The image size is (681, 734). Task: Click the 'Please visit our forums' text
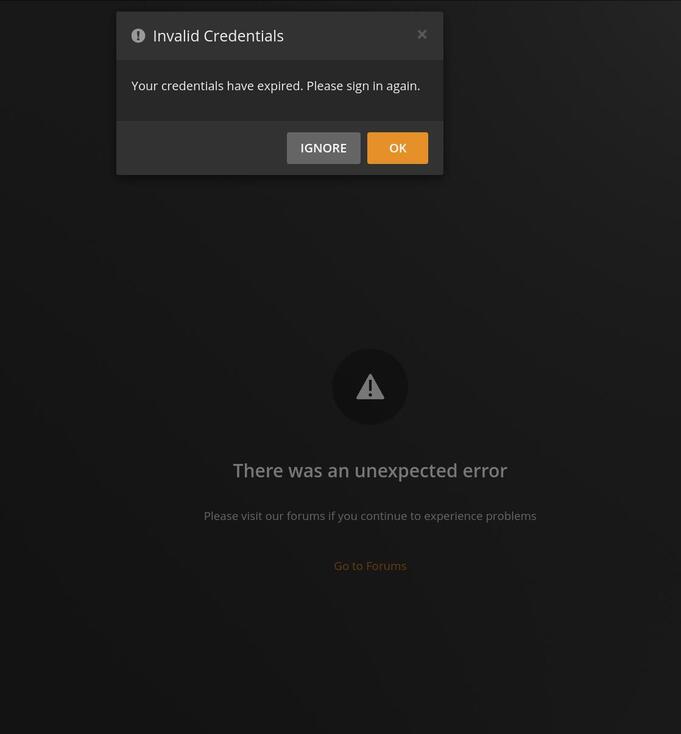[370, 516]
